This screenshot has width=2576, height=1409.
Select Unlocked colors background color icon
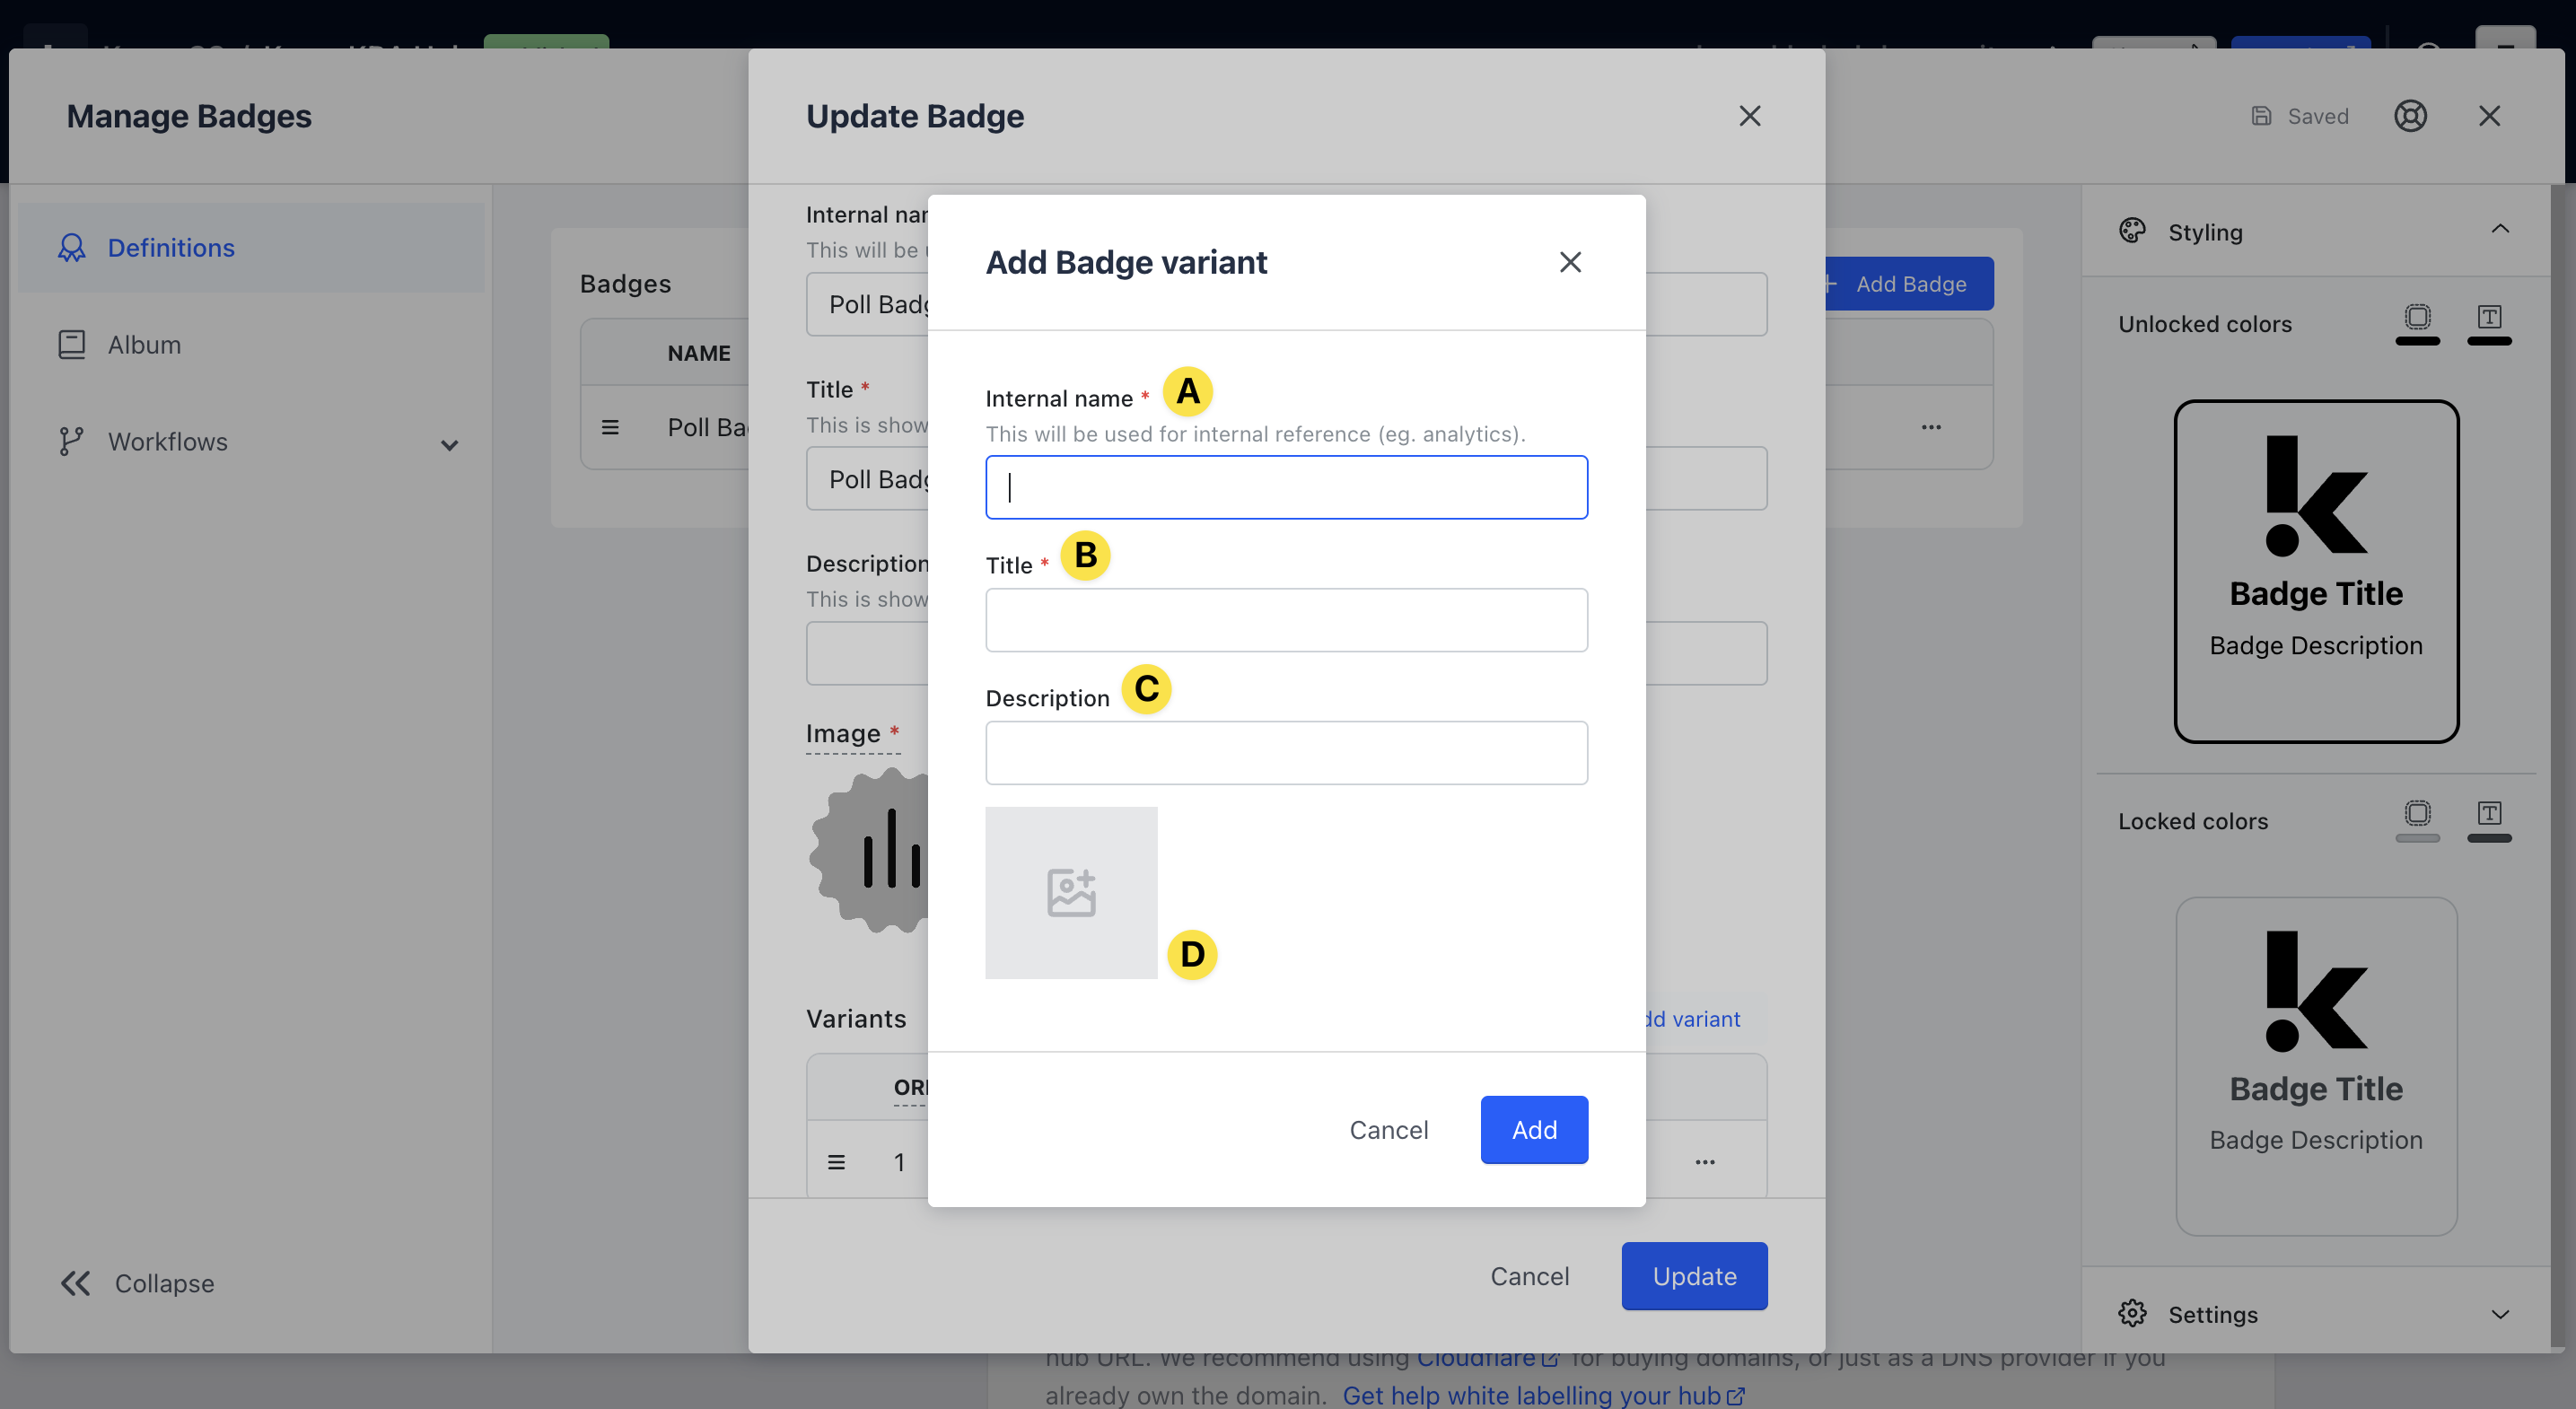[2417, 318]
